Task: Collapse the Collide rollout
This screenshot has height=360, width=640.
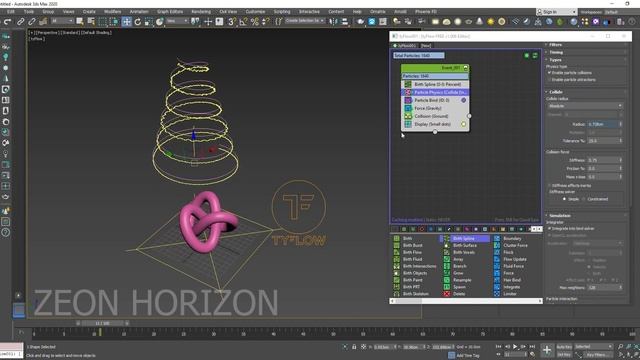Action: (x=555, y=92)
